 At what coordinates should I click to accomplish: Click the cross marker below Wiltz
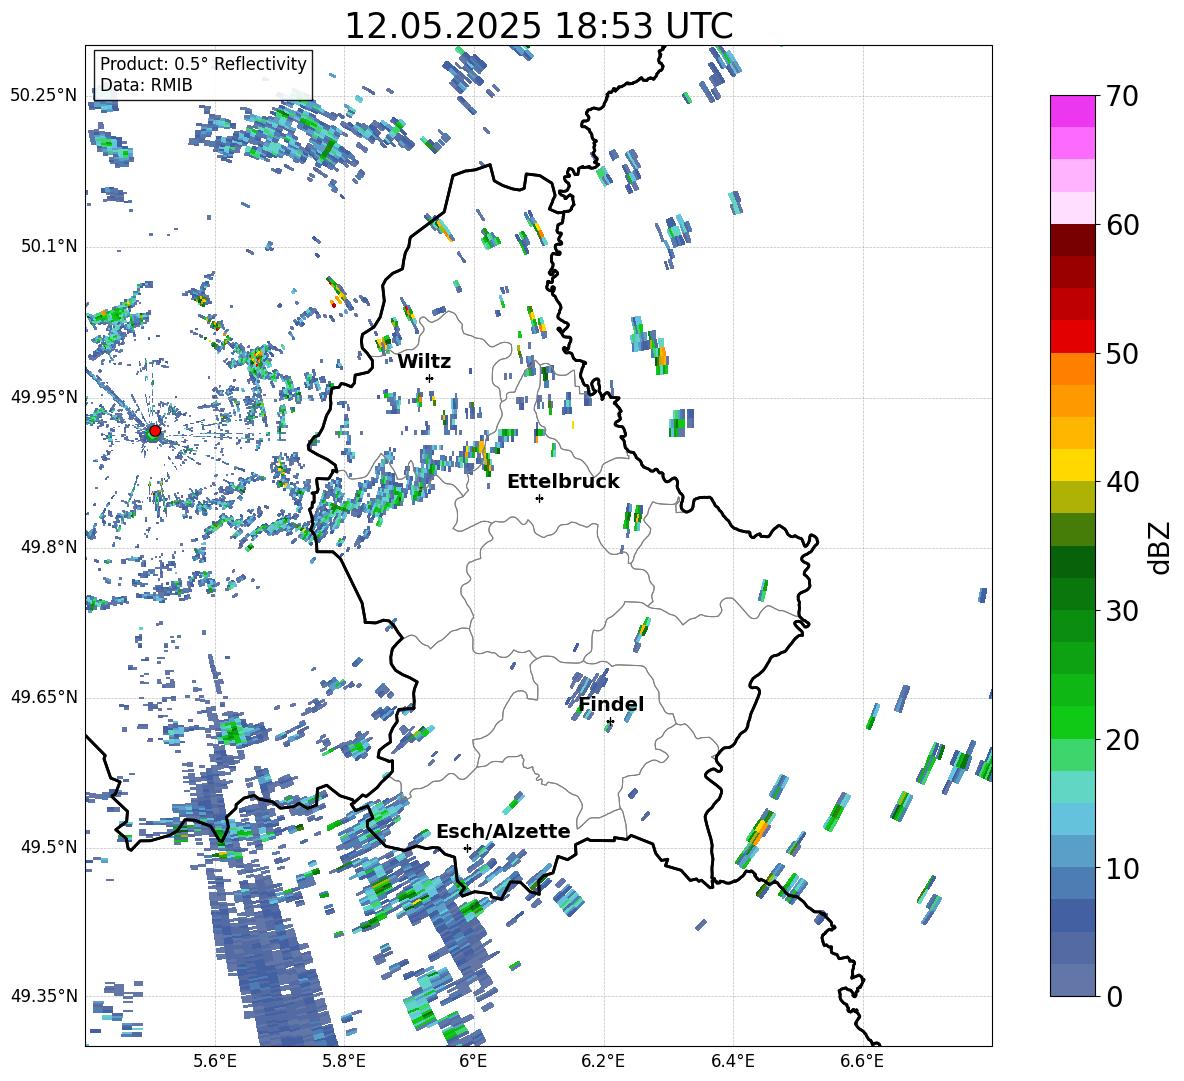pyautogui.click(x=430, y=378)
